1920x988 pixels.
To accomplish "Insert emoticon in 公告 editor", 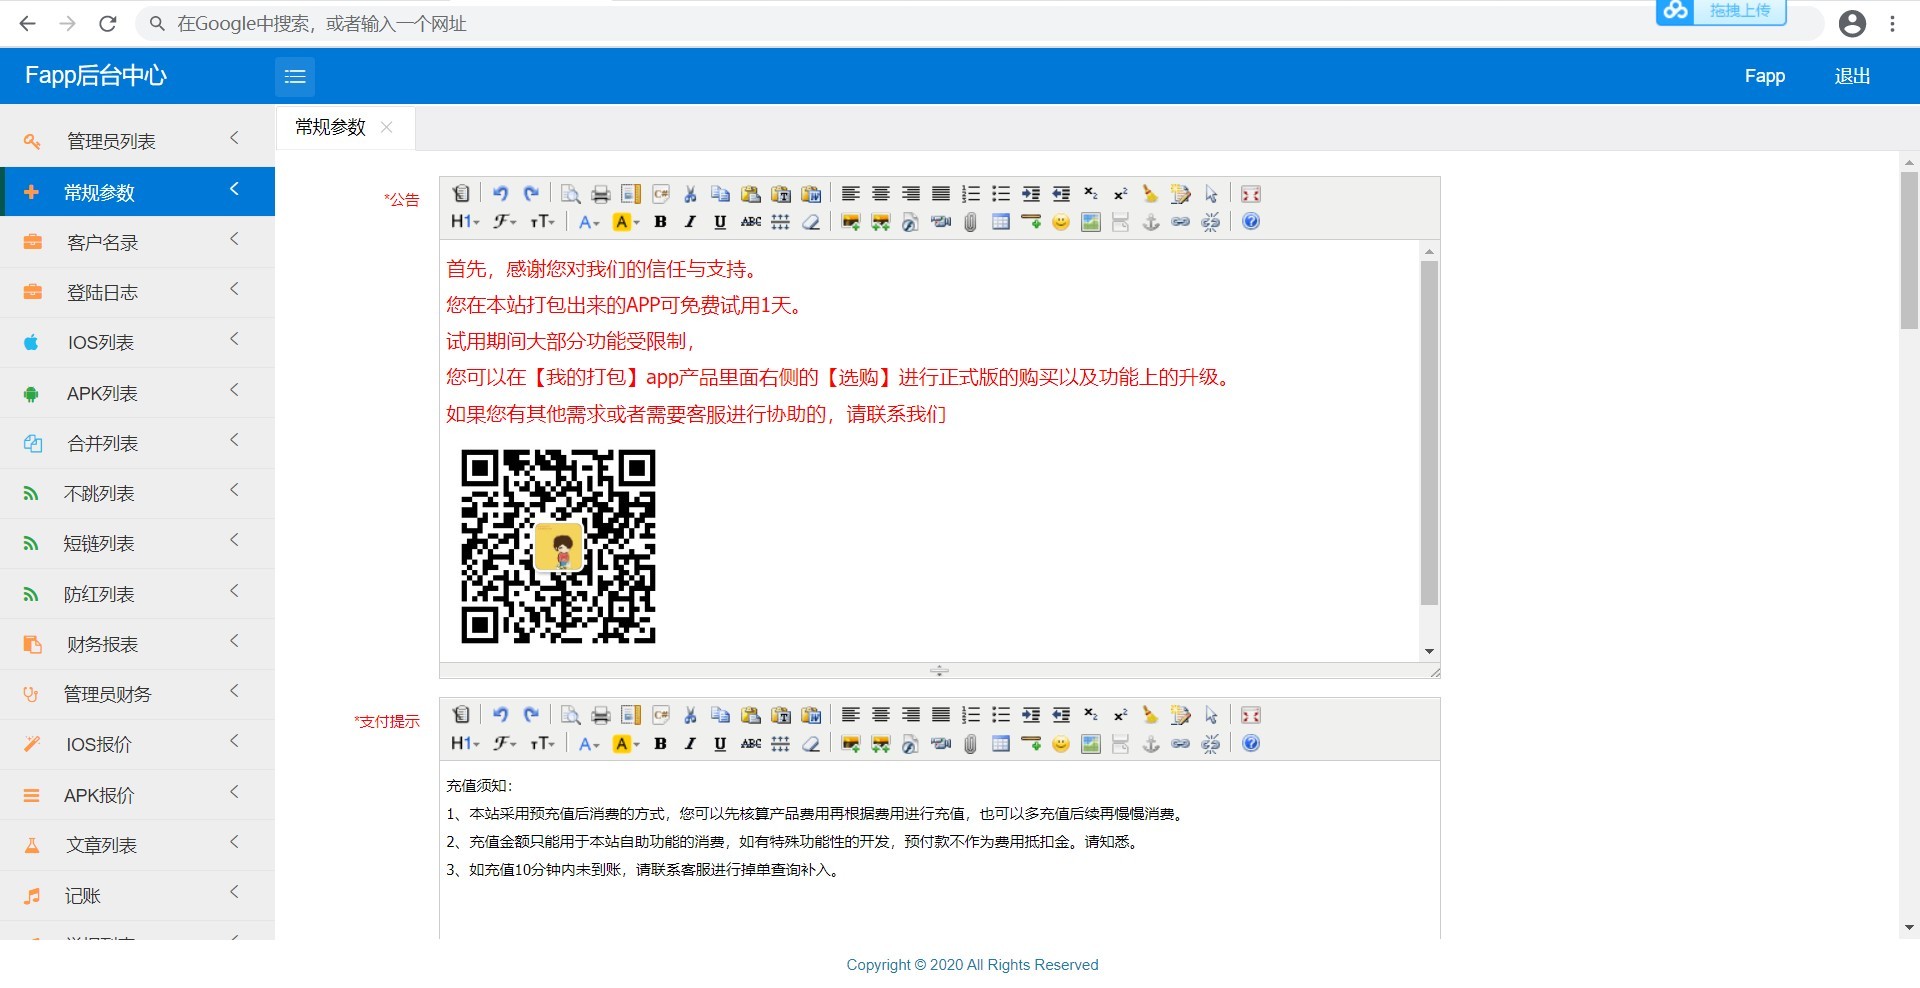I will click(1061, 222).
